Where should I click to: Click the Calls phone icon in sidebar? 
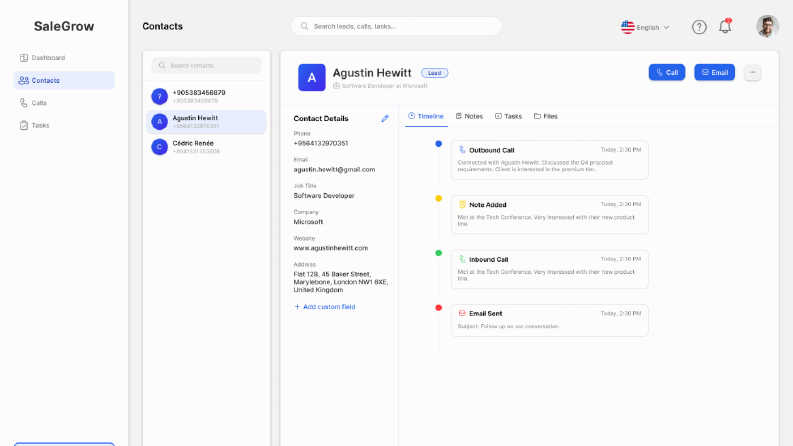(24, 103)
